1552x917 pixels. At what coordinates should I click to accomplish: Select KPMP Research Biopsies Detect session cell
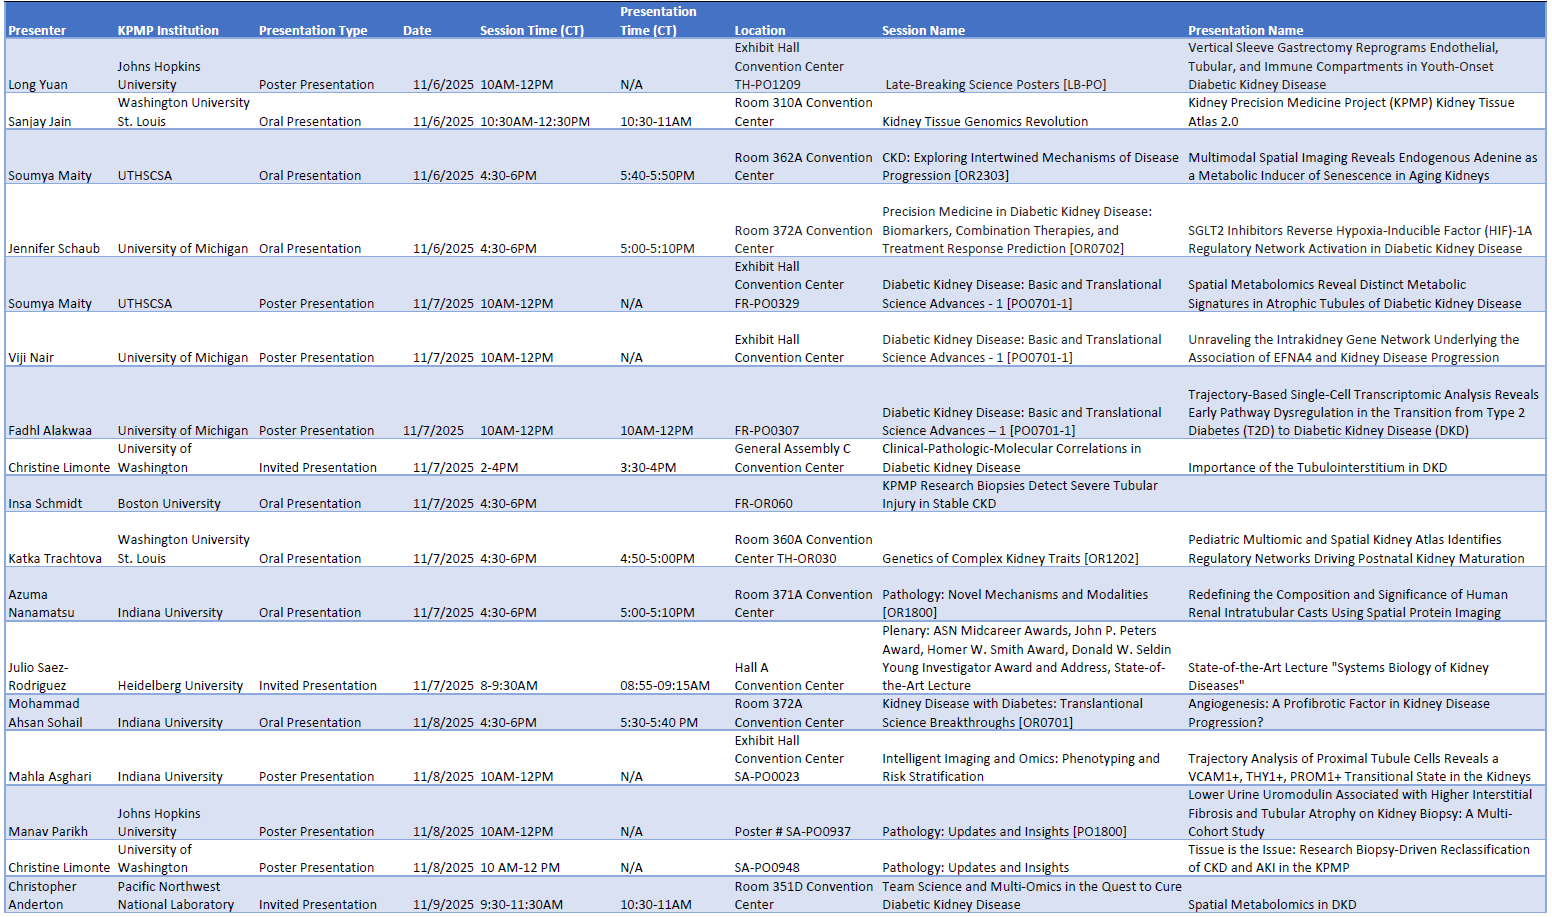tap(1019, 494)
